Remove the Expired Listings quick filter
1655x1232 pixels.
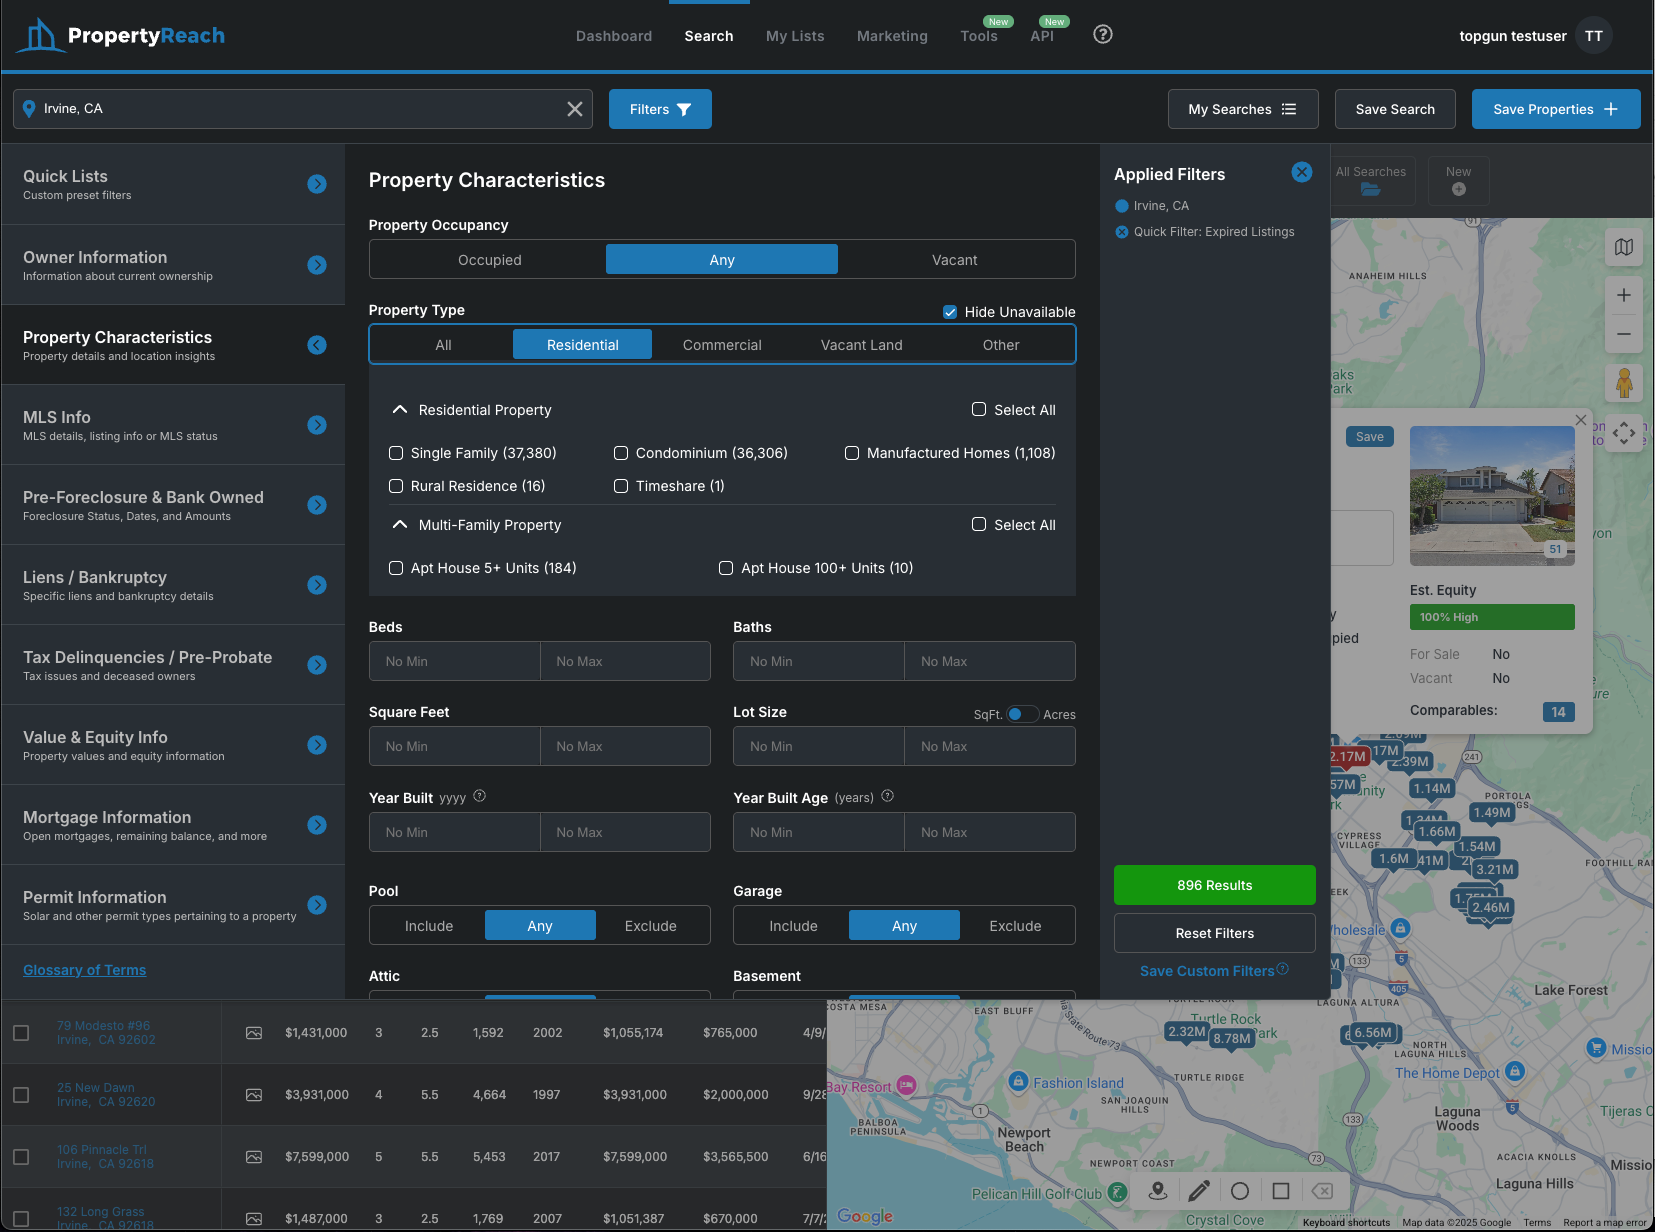pos(1122,232)
